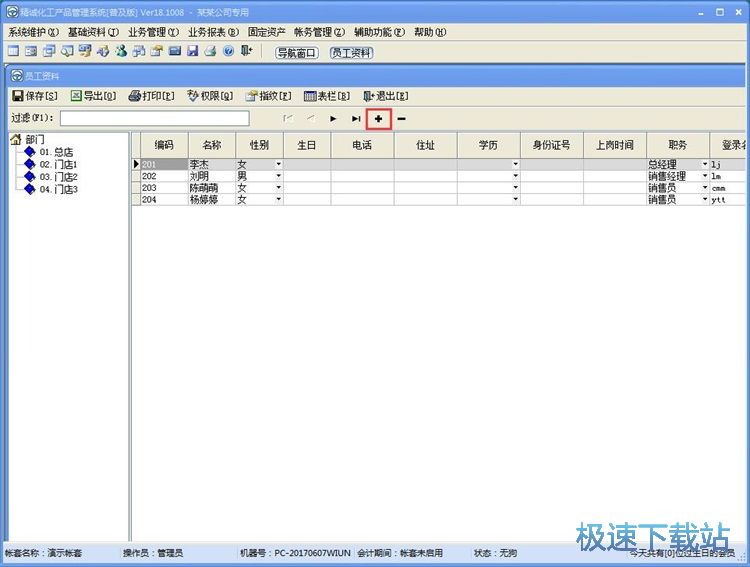The height and width of the screenshot is (567, 750).
Task: Open 业务管理 menu
Action: 153,32
